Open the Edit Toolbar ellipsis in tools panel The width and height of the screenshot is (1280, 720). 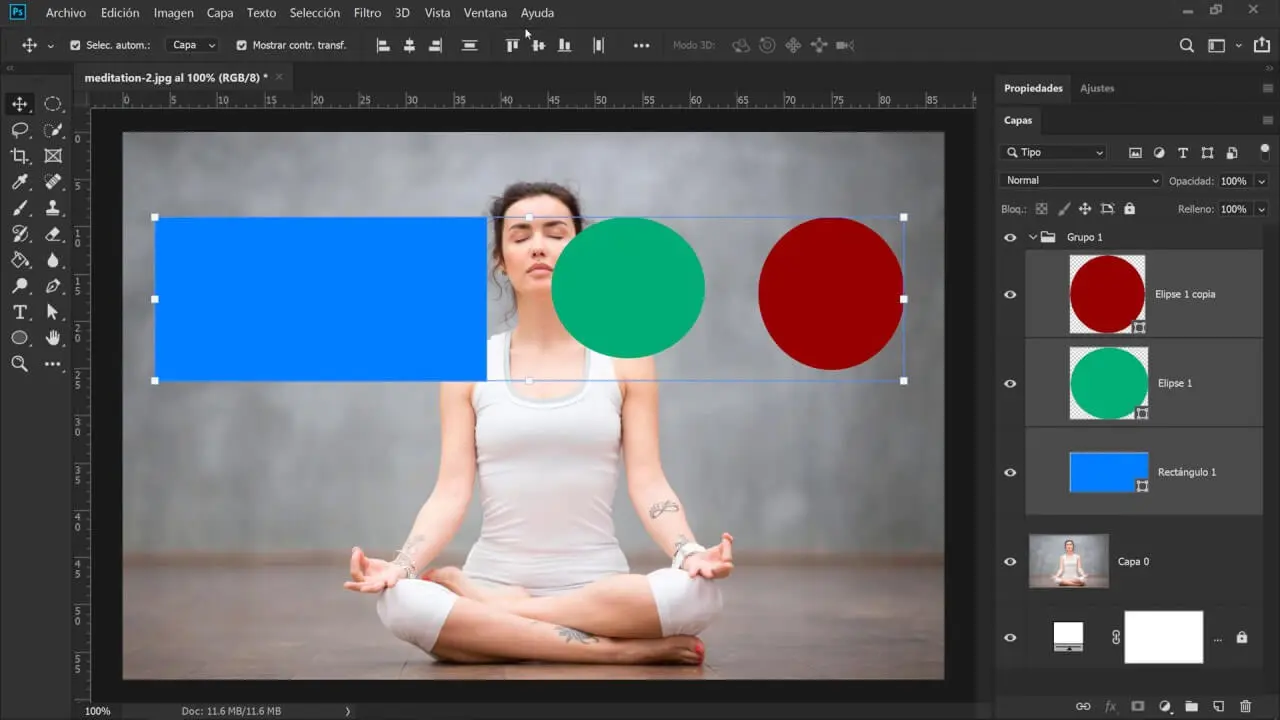53,364
